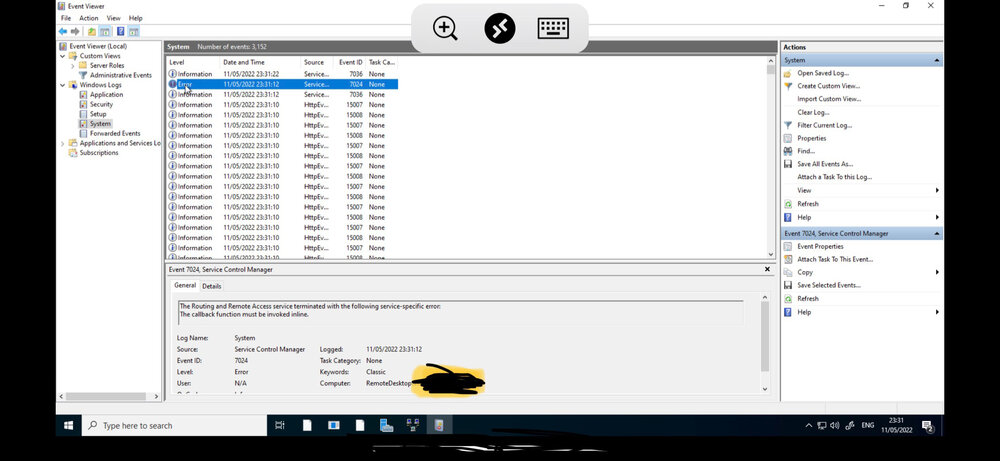1000x461 pixels.
Task: Select the System log in tree
Action: [x=100, y=124]
